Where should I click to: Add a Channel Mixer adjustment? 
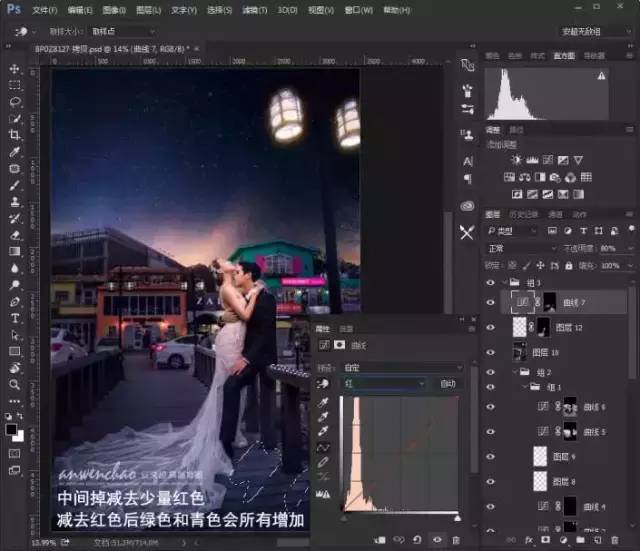(x=571, y=177)
